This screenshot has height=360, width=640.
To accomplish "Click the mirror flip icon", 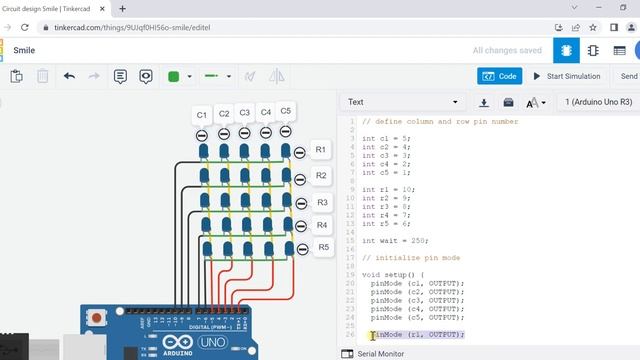I will click(x=277, y=76).
